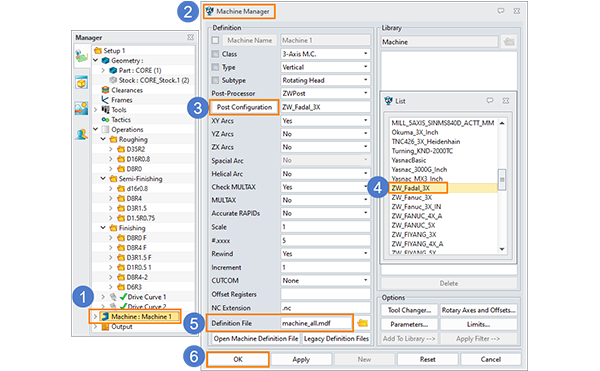Toggle the Subtype checkbox
The height and width of the screenshot is (371, 600).
click(215, 80)
